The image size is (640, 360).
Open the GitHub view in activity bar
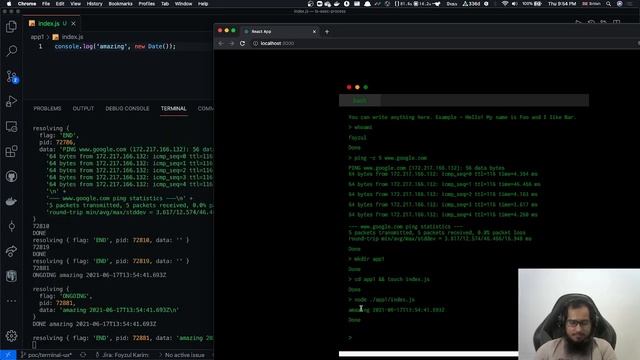pos(11,176)
